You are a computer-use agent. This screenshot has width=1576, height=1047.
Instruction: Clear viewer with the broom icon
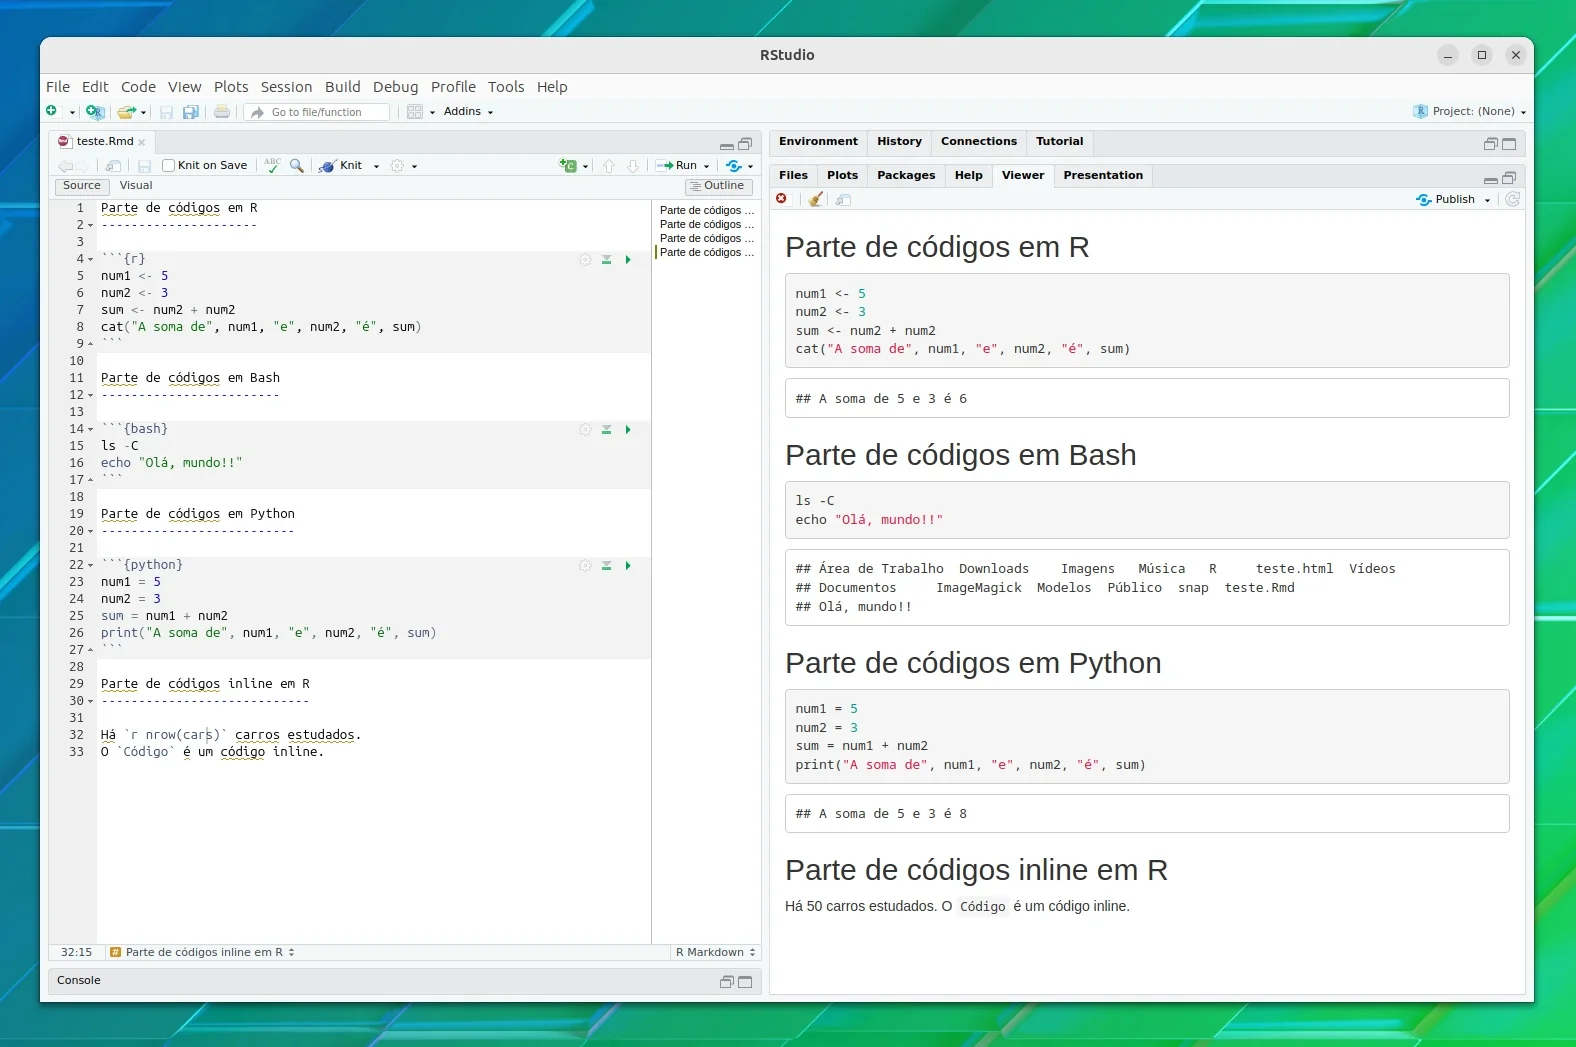coord(816,200)
